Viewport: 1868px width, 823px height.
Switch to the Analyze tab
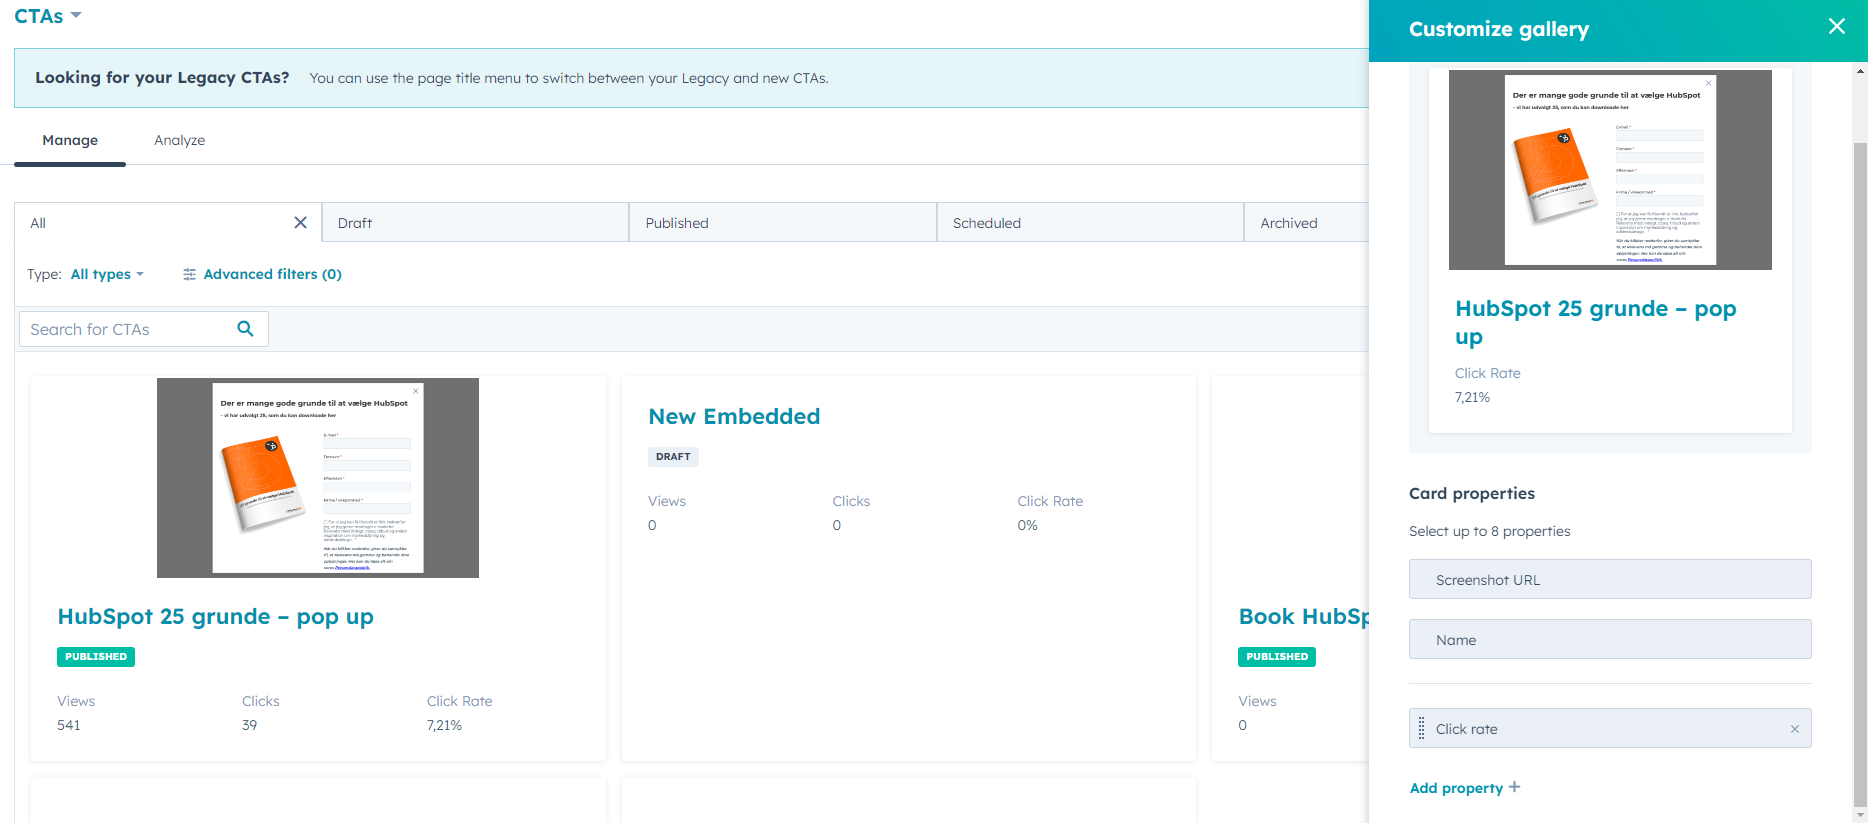coord(180,140)
